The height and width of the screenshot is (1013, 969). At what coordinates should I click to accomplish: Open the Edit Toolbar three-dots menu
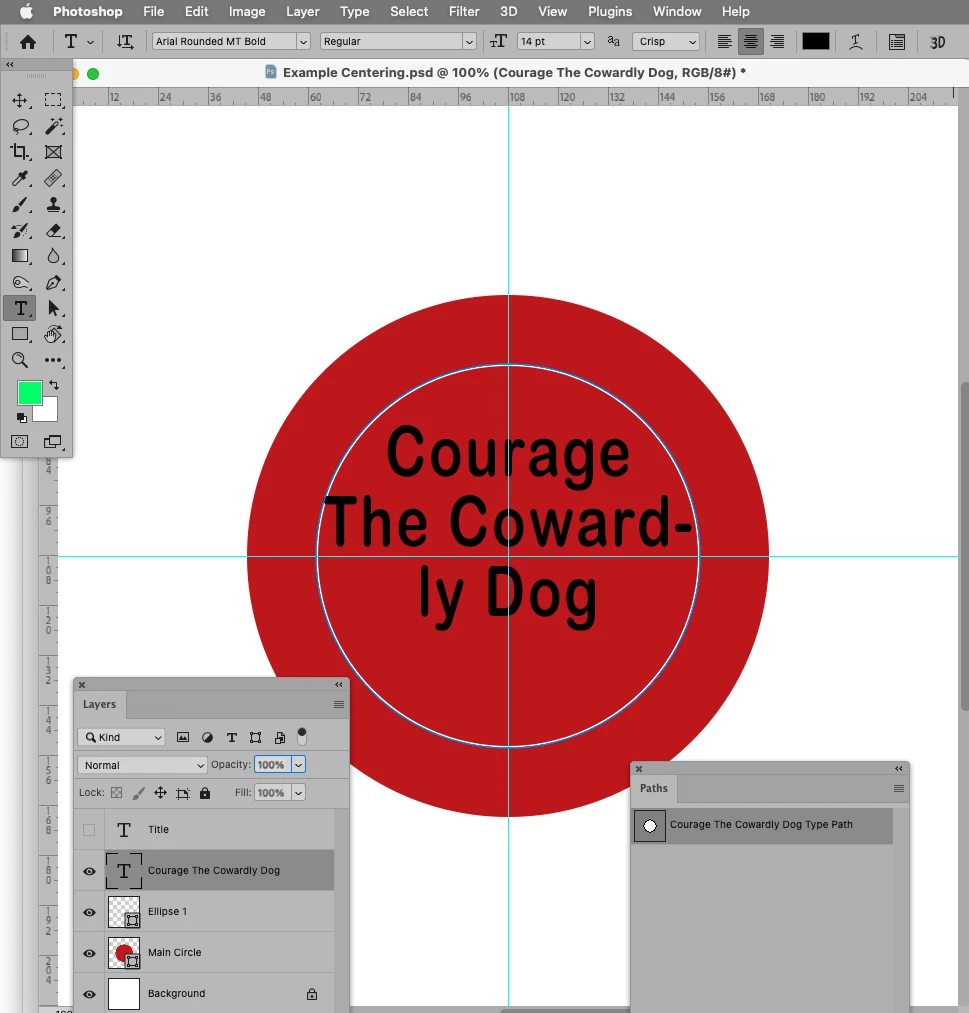[53, 360]
